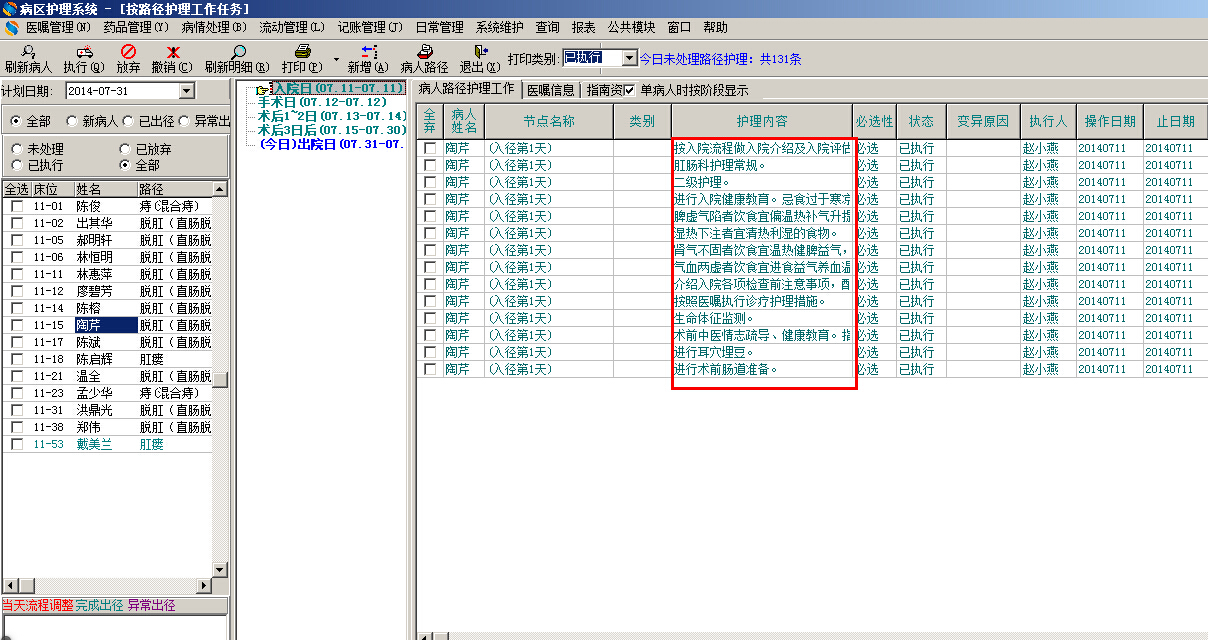Click the app logo in the menu bar
The height and width of the screenshot is (640, 1208).
[11, 27]
